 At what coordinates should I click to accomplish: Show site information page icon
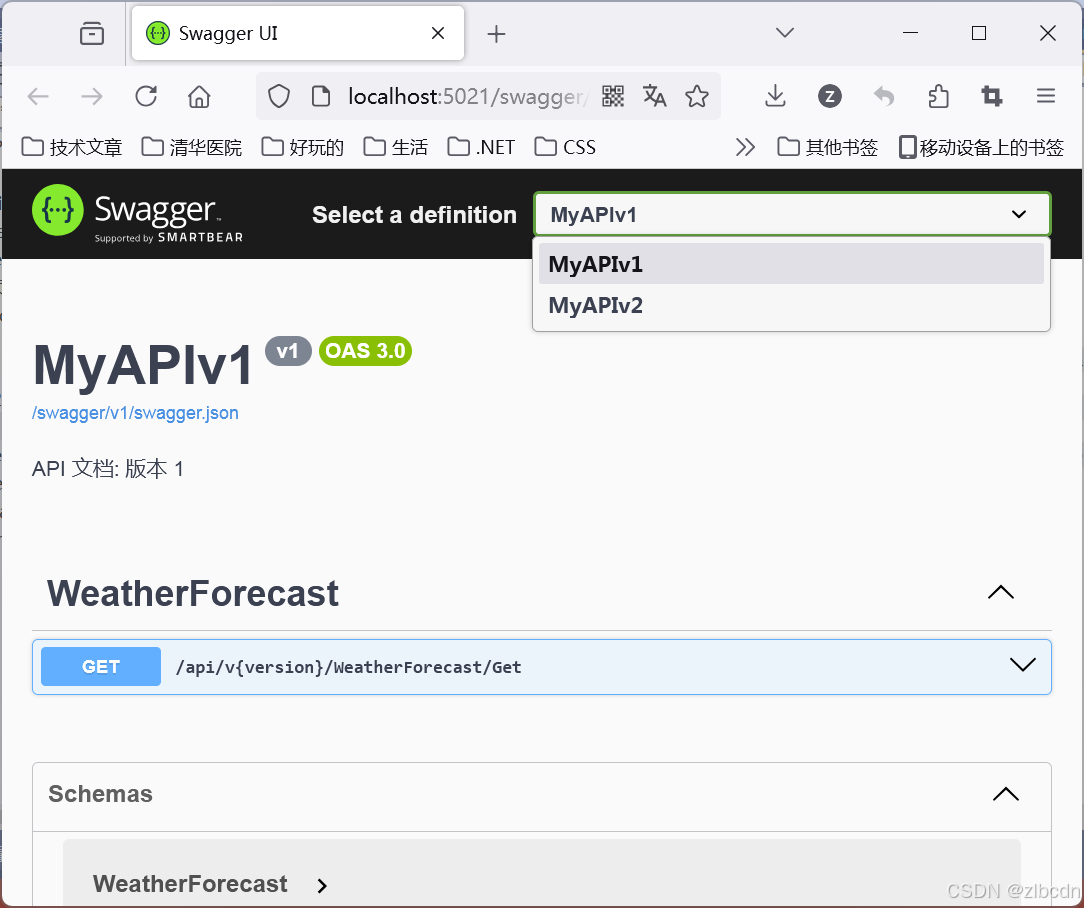click(321, 96)
